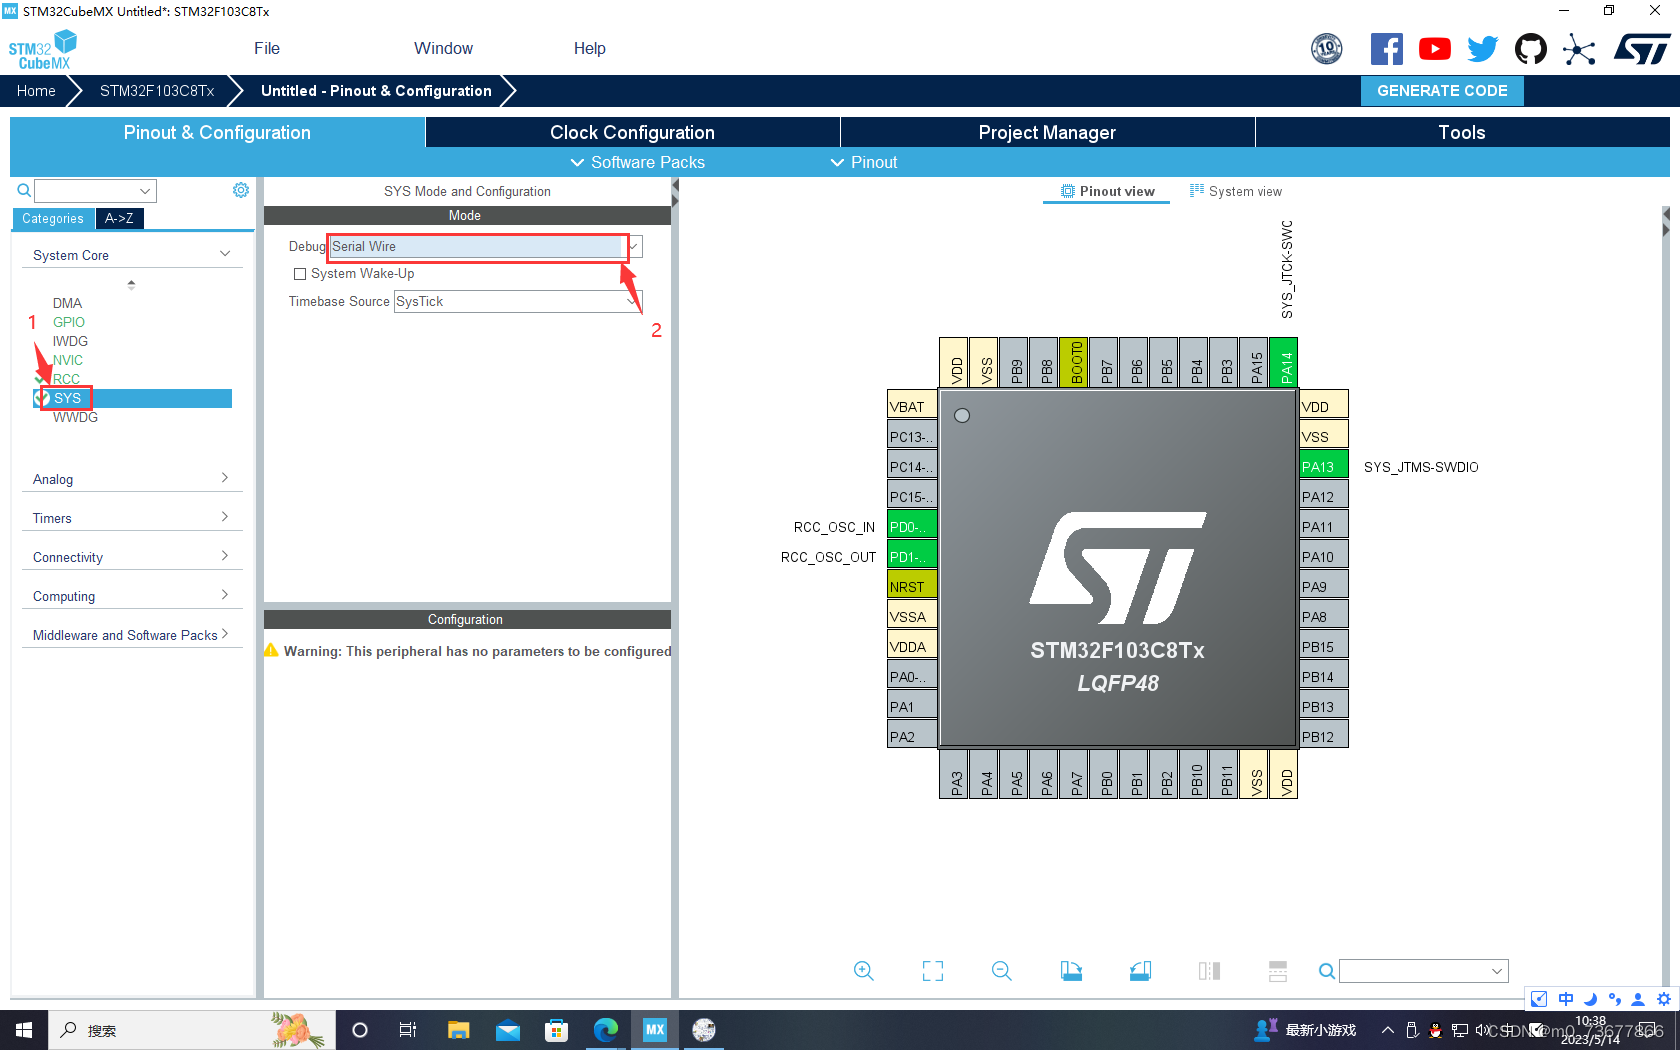Open the Debug mode dropdown

[632, 246]
